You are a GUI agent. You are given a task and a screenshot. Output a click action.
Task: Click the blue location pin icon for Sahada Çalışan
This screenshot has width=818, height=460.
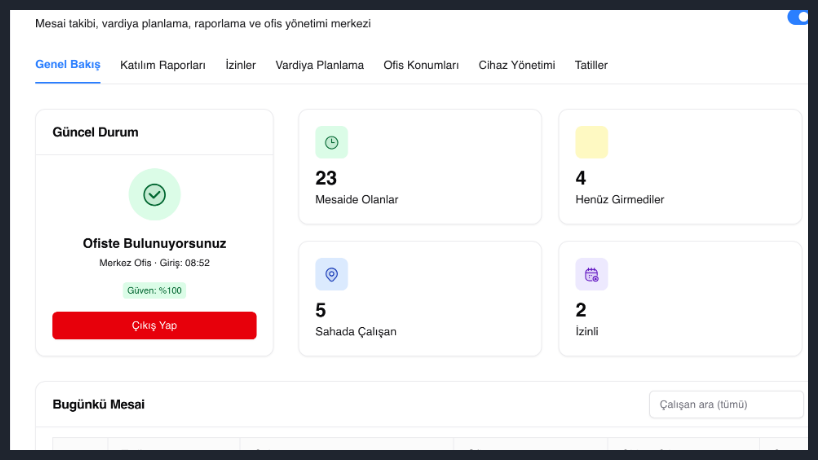click(x=331, y=274)
